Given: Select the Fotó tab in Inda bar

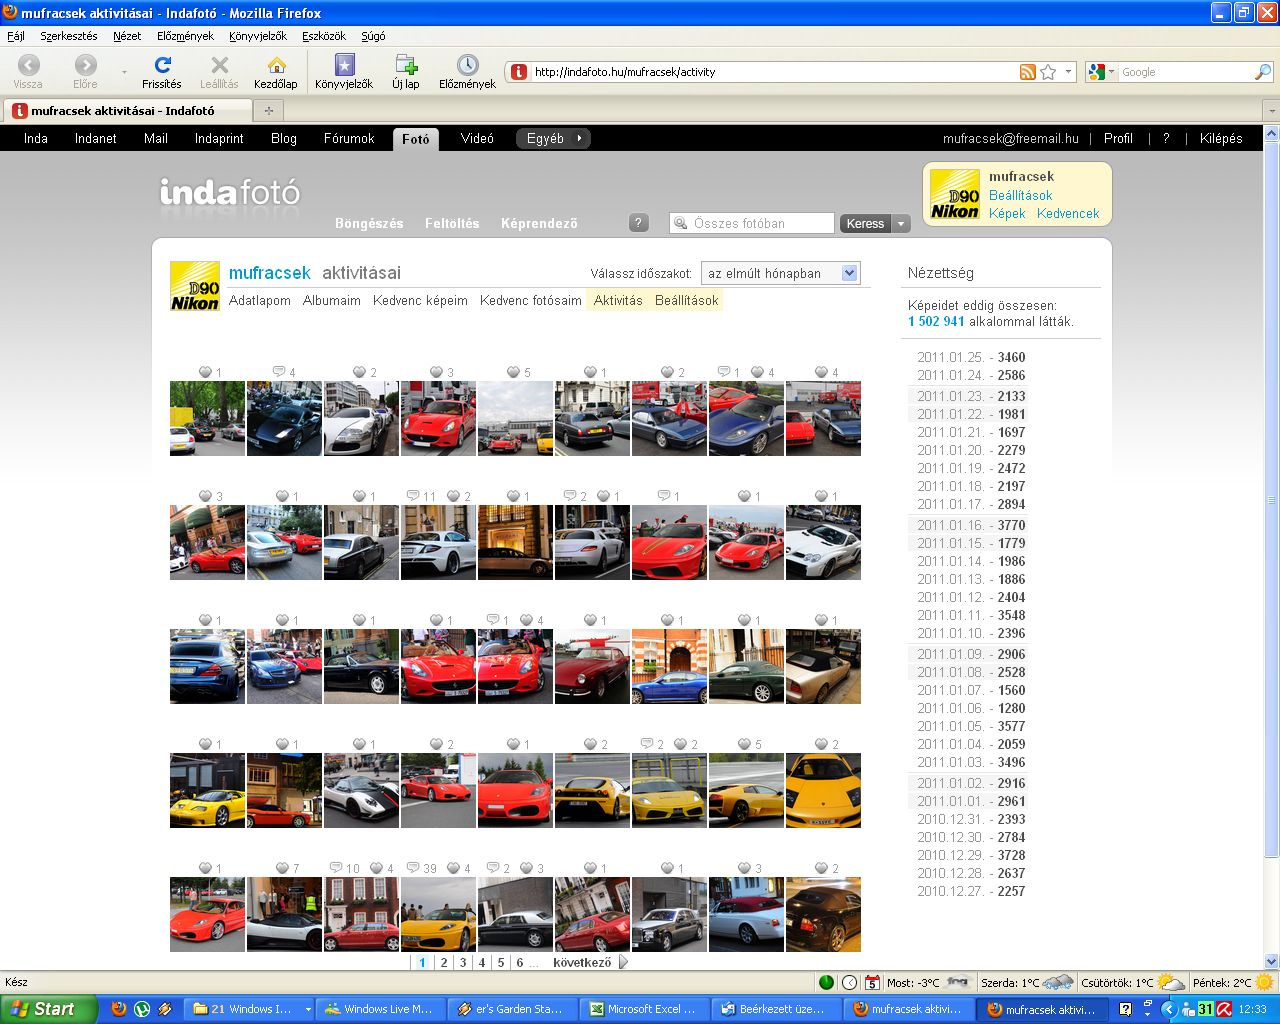Looking at the screenshot, I should pos(416,139).
